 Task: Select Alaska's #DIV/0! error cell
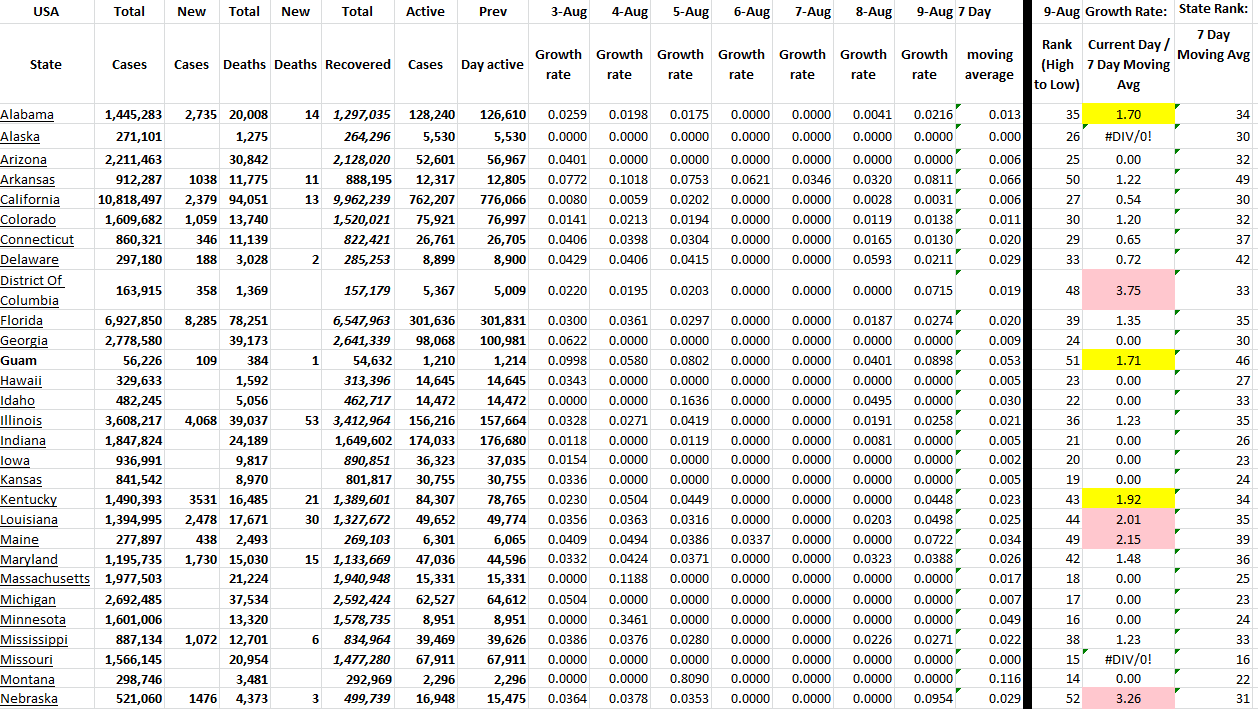click(x=1128, y=136)
